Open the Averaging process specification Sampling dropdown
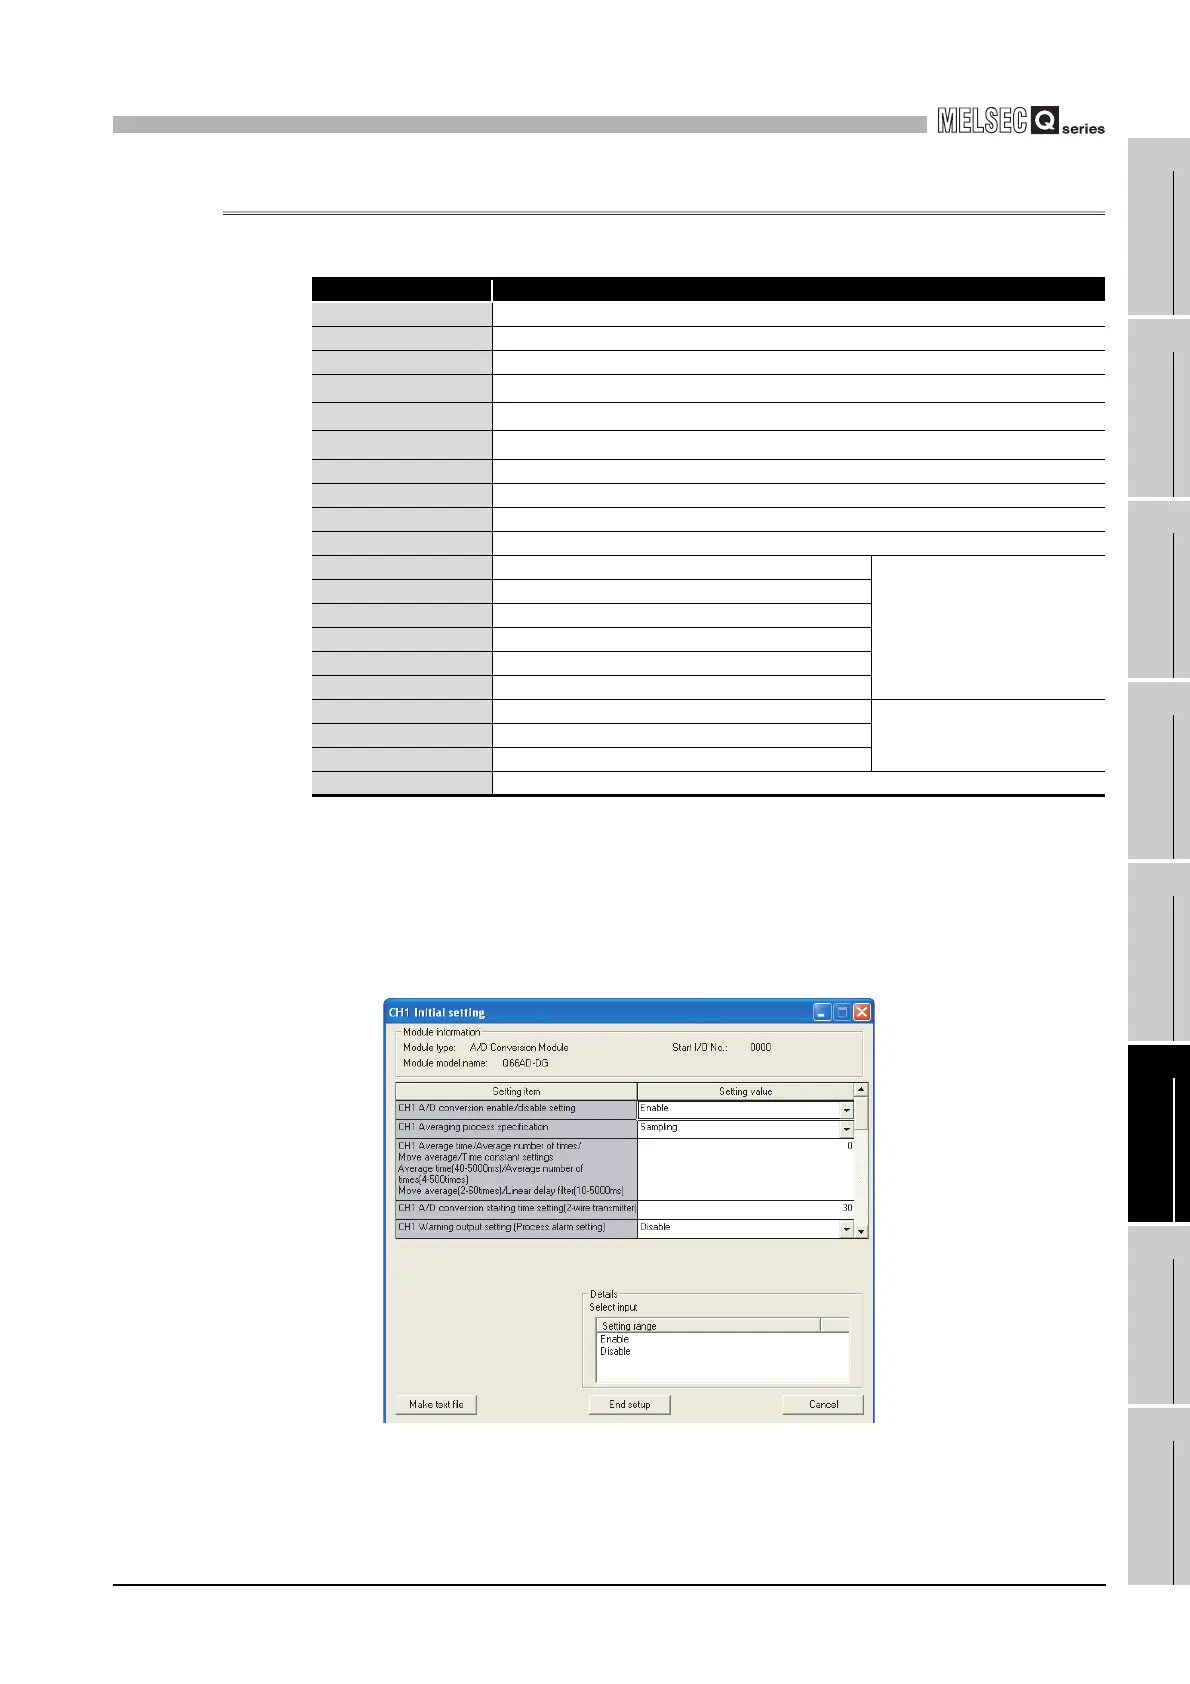The height and width of the screenshot is (1684, 1190). coord(846,1128)
